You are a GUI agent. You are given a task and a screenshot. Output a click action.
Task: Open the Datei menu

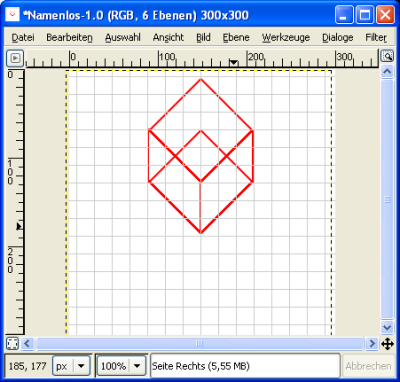[x=23, y=38]
